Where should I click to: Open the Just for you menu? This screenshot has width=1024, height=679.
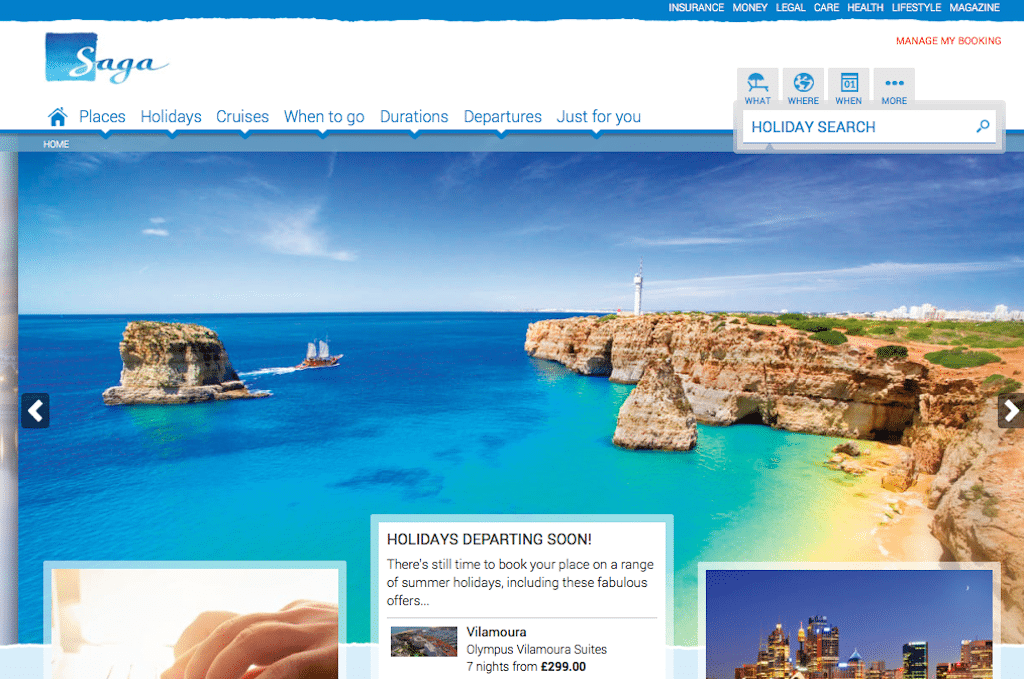click(599, 117)
